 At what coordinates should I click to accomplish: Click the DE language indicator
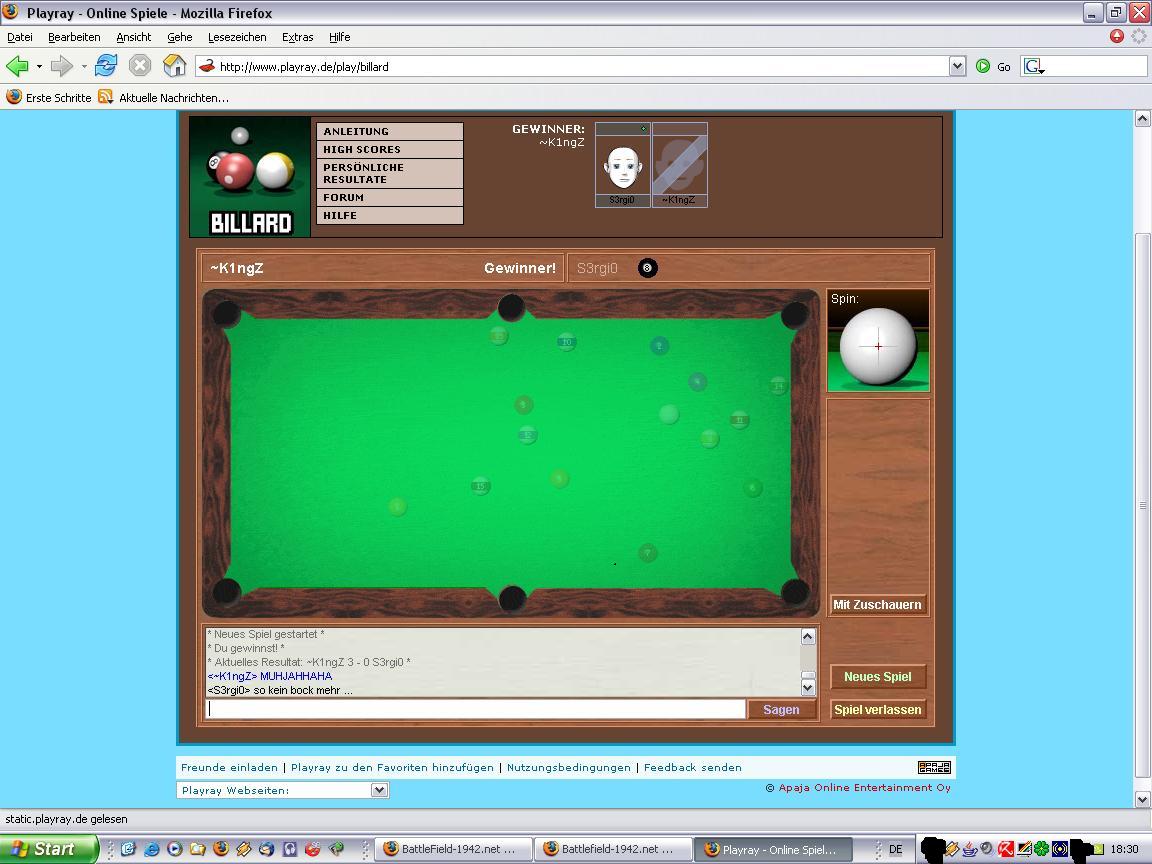(x=896, y=849)
